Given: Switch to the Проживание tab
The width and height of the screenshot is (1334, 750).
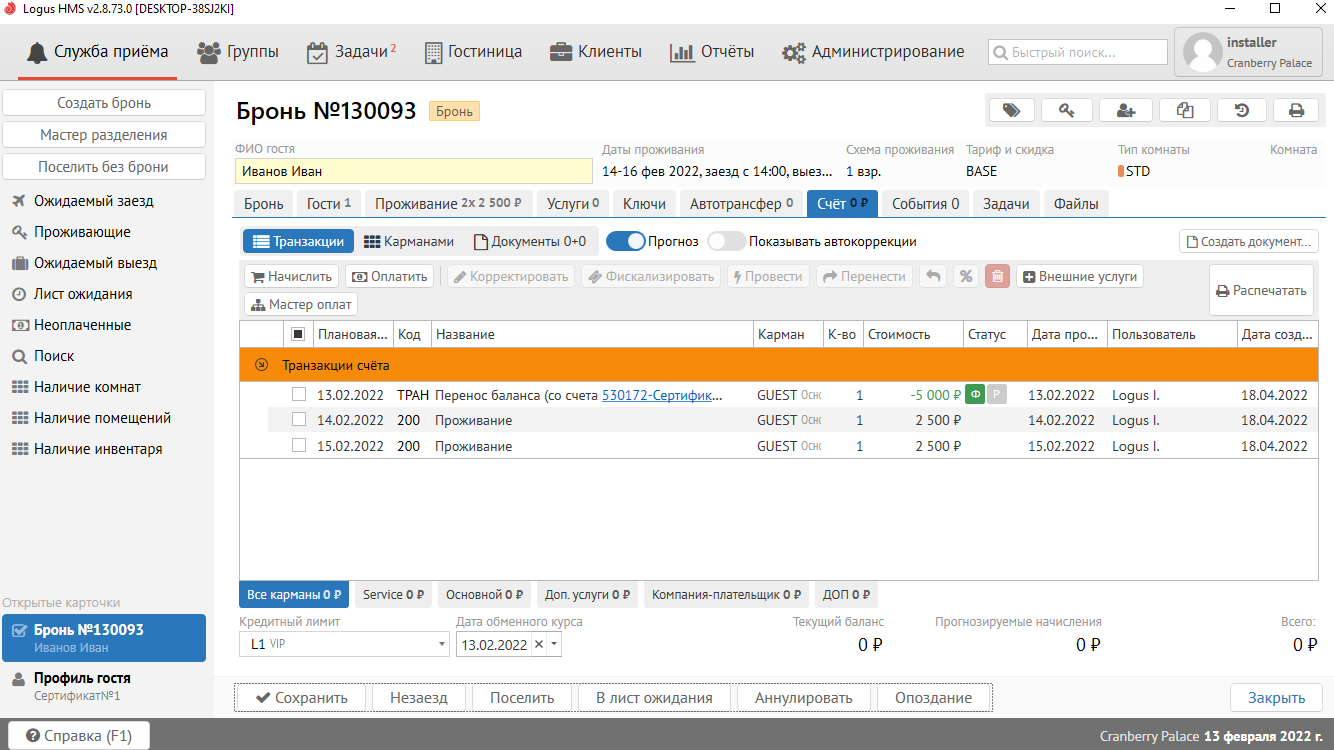Looking at the screenshot, I should [448, 204].
